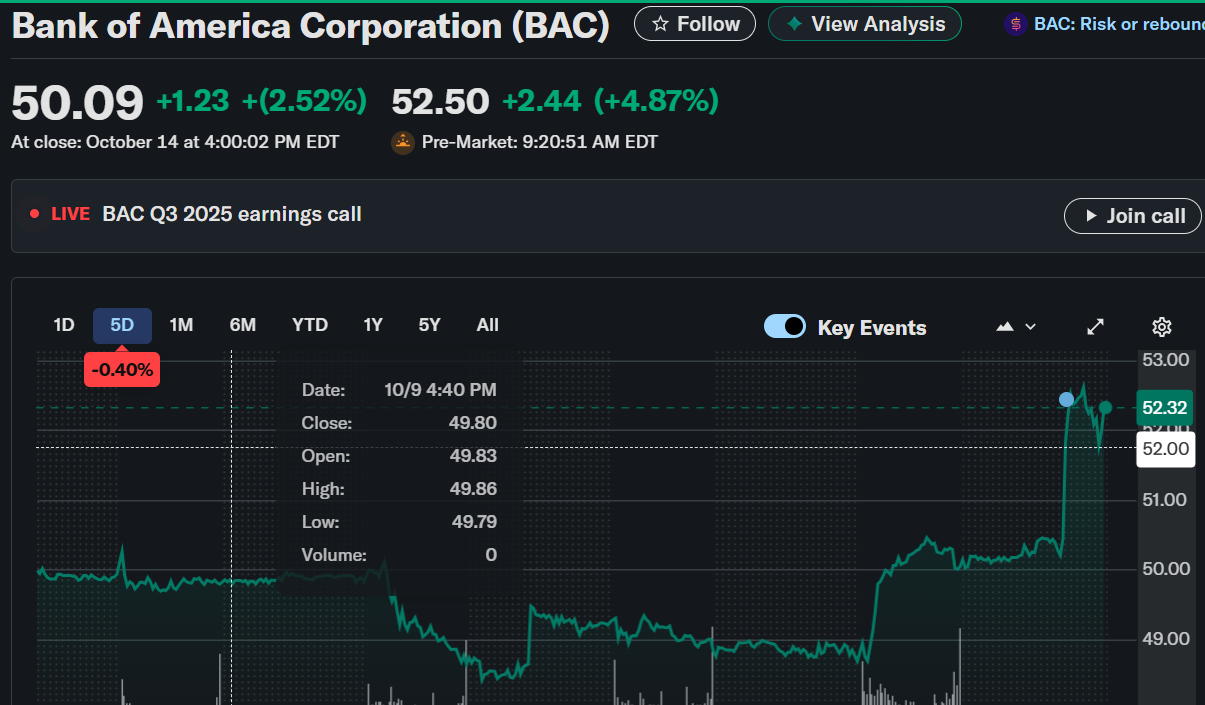Switch to the 1M chart range
Viewport: 1205px width, 705px height.
click(x=181, y=325)
